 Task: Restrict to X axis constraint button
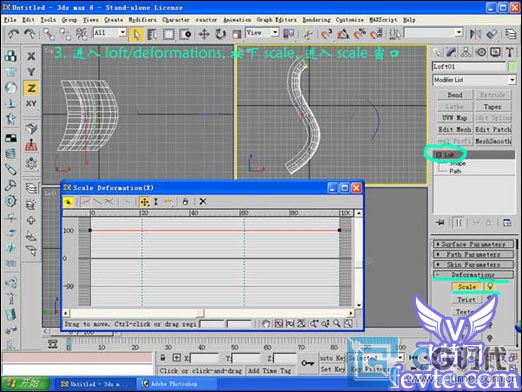[x=31, y=56]
